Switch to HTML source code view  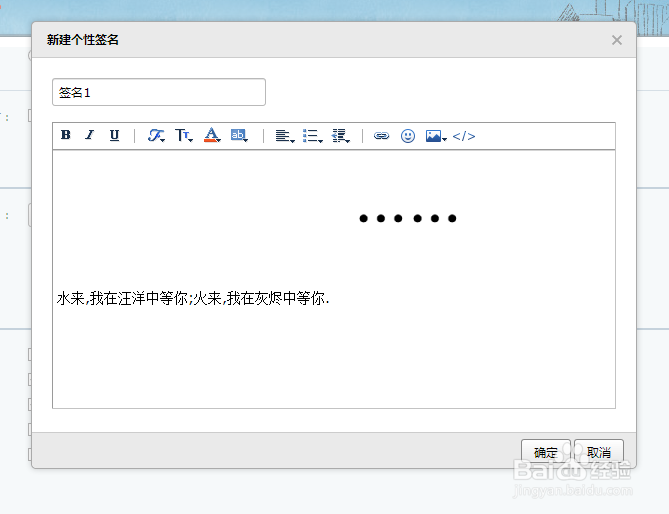464,136
